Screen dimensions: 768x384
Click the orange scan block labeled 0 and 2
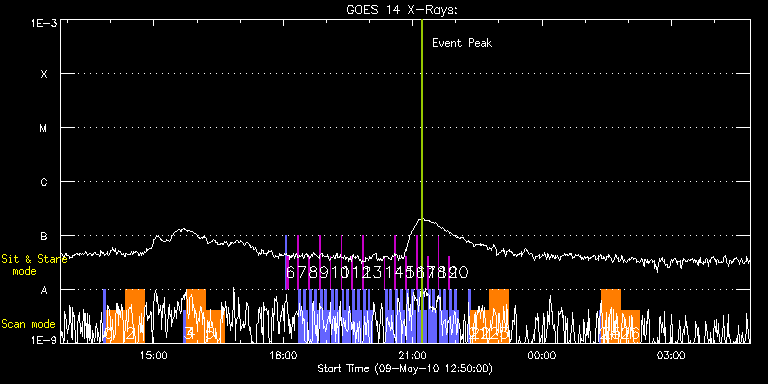point(126,316)
